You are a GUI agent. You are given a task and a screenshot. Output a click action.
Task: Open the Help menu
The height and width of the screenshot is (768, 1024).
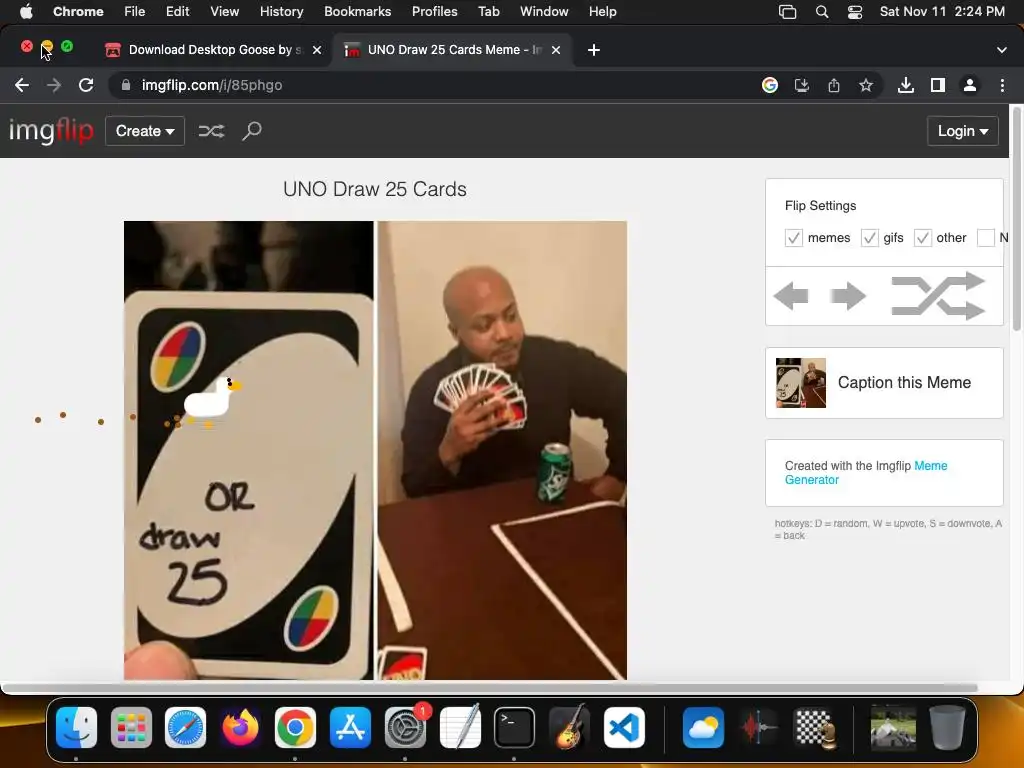click(x=602, y=12)
